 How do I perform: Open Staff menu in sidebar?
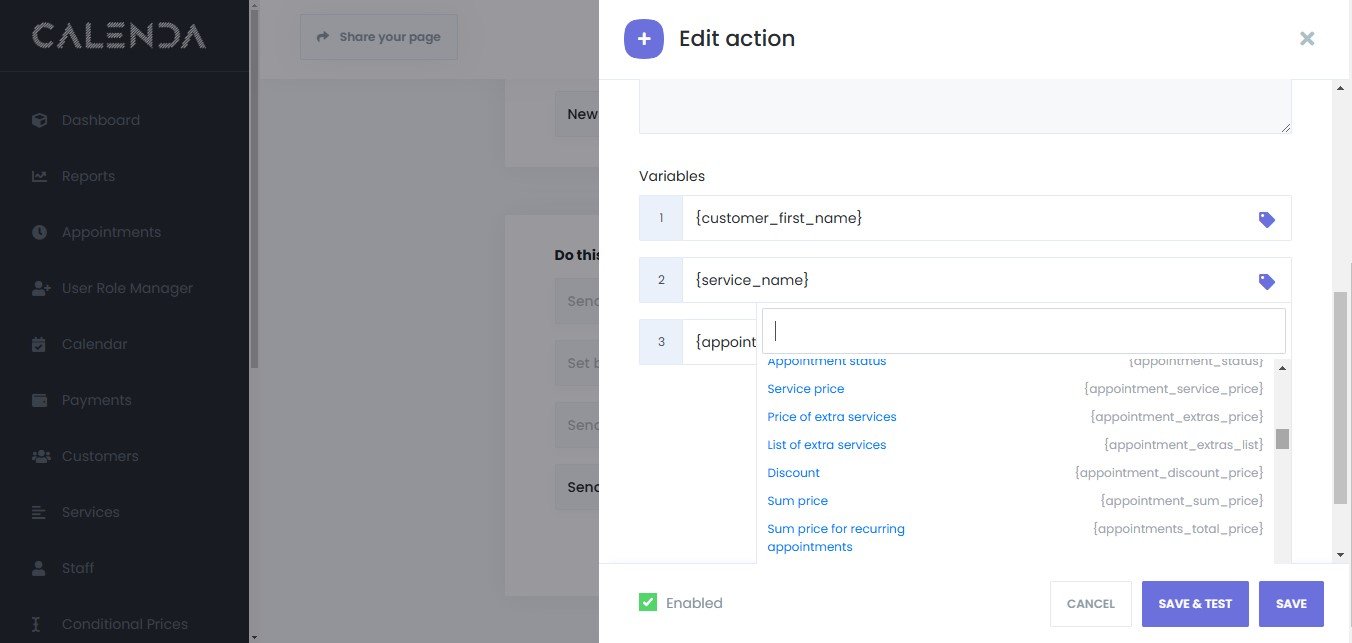77,568
